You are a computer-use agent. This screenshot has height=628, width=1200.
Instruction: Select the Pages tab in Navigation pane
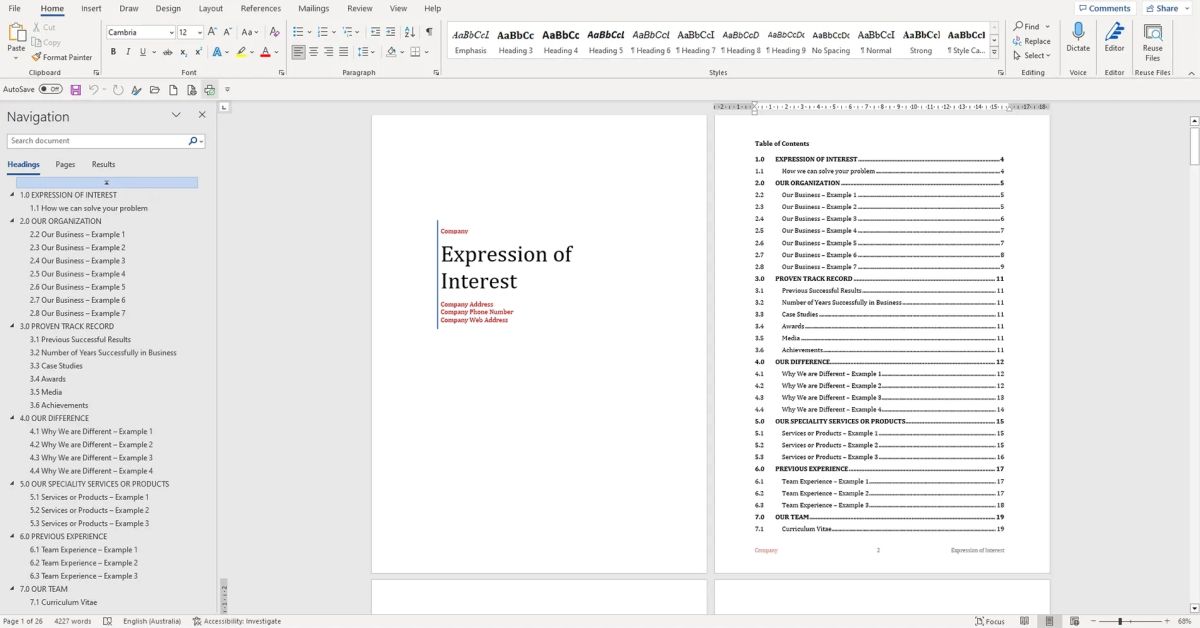click(65, 164)
